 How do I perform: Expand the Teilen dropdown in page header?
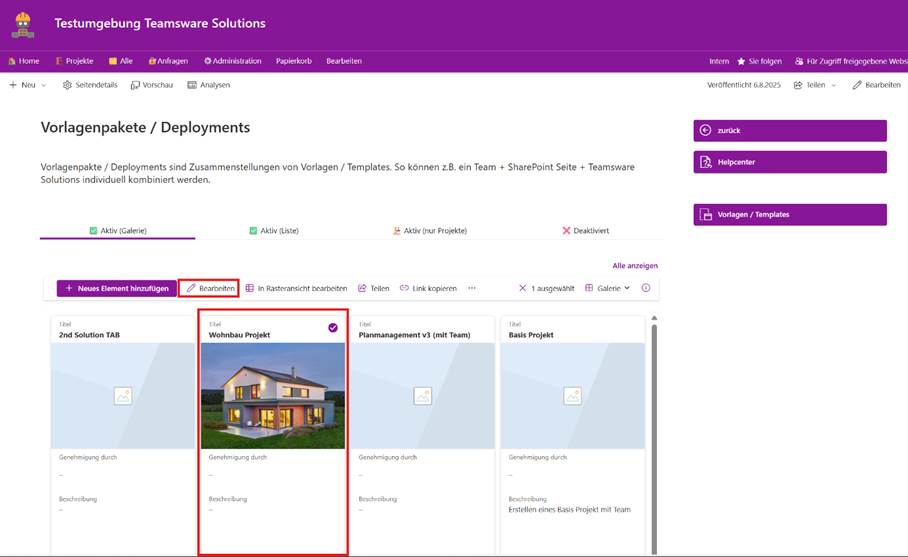(x=815, y=85)
